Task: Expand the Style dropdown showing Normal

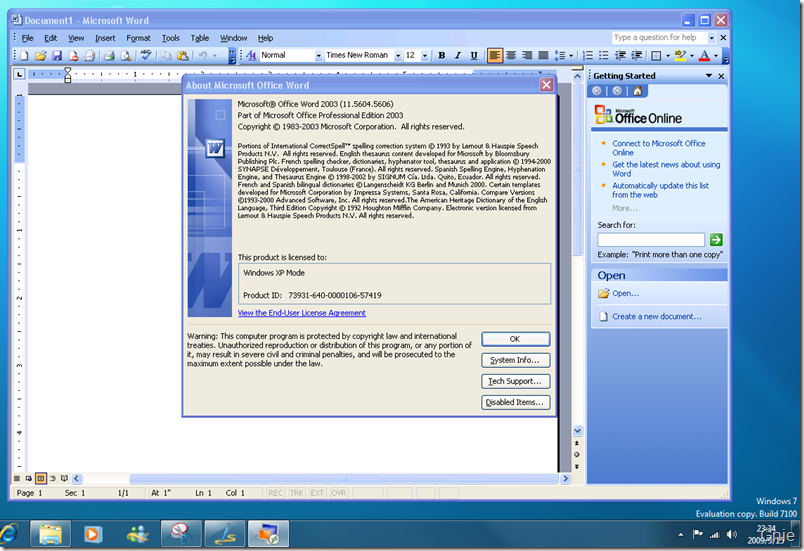Action: pos(318,55)
